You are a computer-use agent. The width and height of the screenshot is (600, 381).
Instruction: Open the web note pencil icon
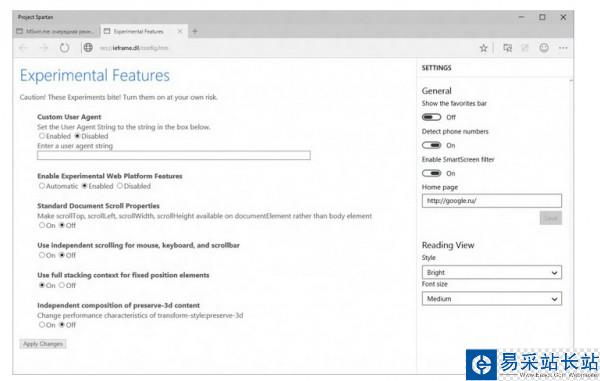525,48
